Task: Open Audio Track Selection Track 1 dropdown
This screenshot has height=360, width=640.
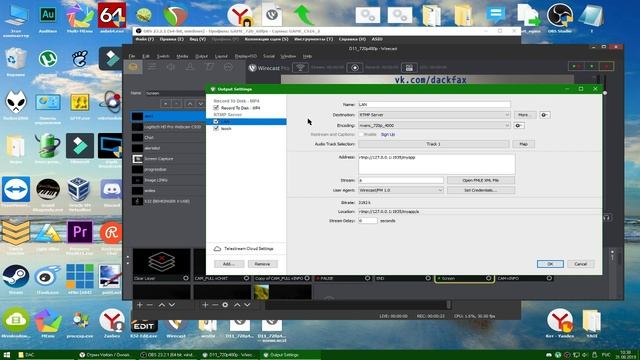Action: [x=433, y=144]
